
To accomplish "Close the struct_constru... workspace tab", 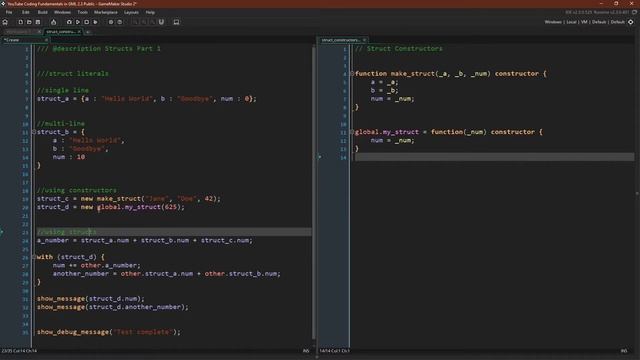I will pyautogui.click(x=79, y=31).
